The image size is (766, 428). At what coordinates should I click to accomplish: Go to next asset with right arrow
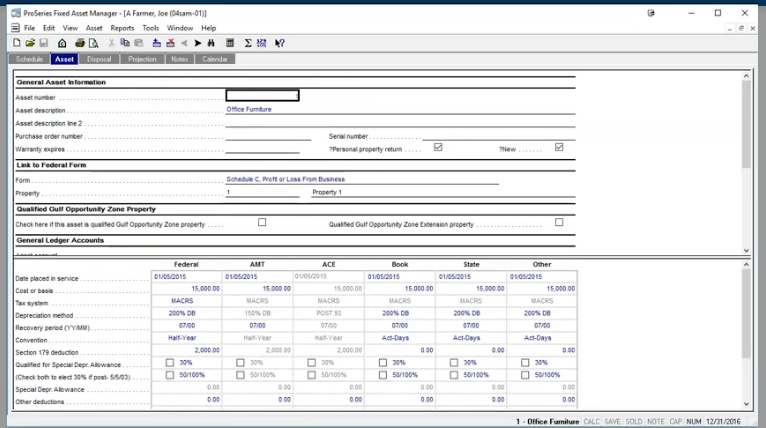198,43
